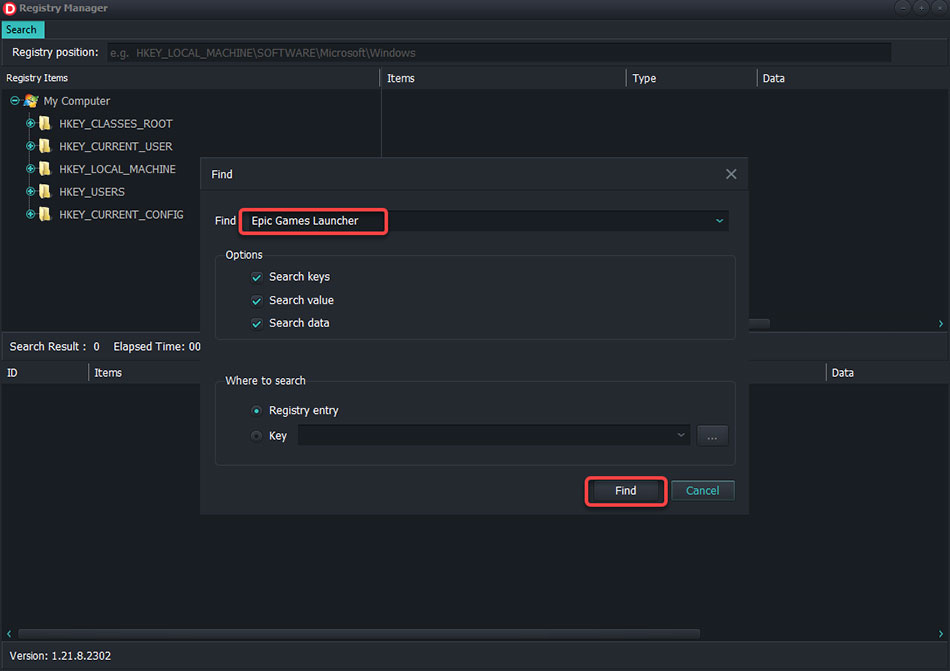
Task: Click the bottom horizontal scrollbar
Action: (x=359, y=633)
